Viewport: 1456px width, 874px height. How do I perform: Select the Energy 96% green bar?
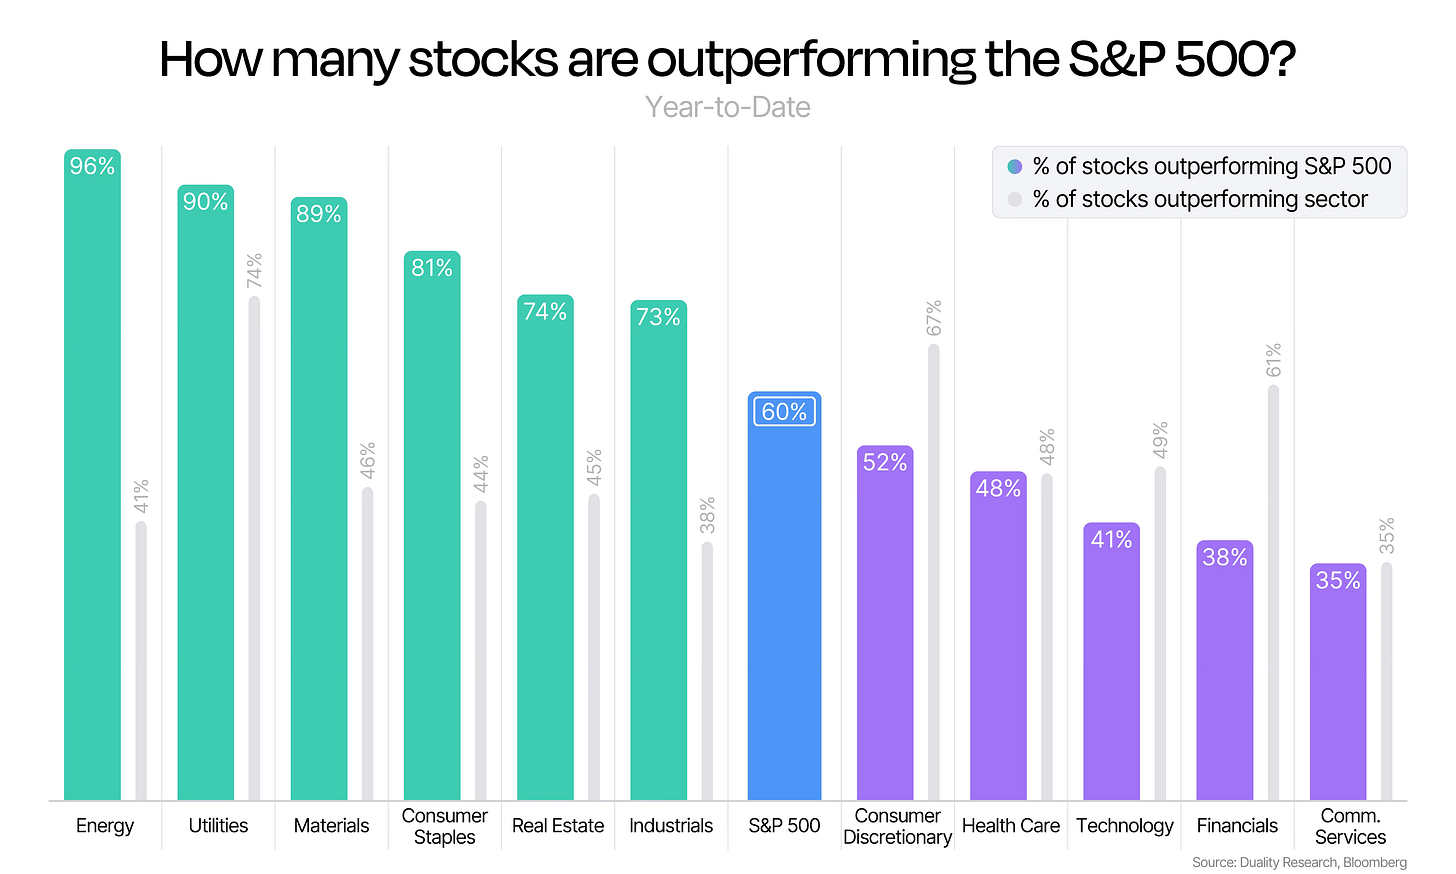pos(92,475)
